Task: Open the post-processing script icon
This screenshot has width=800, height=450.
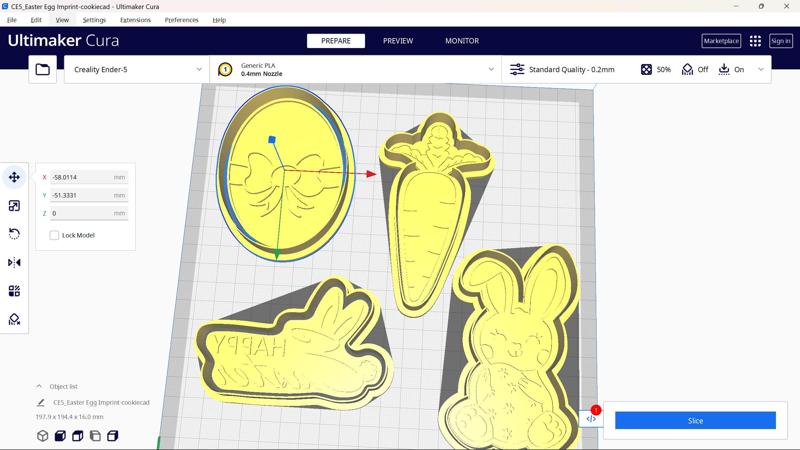Action: tap(591, 418)
